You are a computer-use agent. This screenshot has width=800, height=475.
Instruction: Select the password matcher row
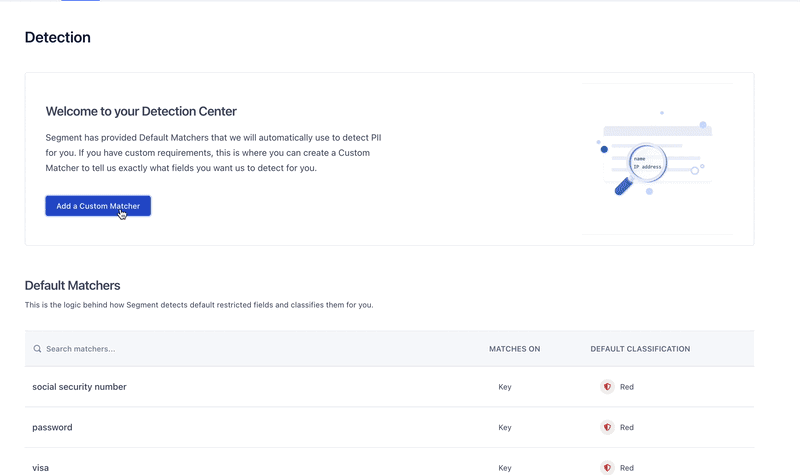click(x=52, y=427)
